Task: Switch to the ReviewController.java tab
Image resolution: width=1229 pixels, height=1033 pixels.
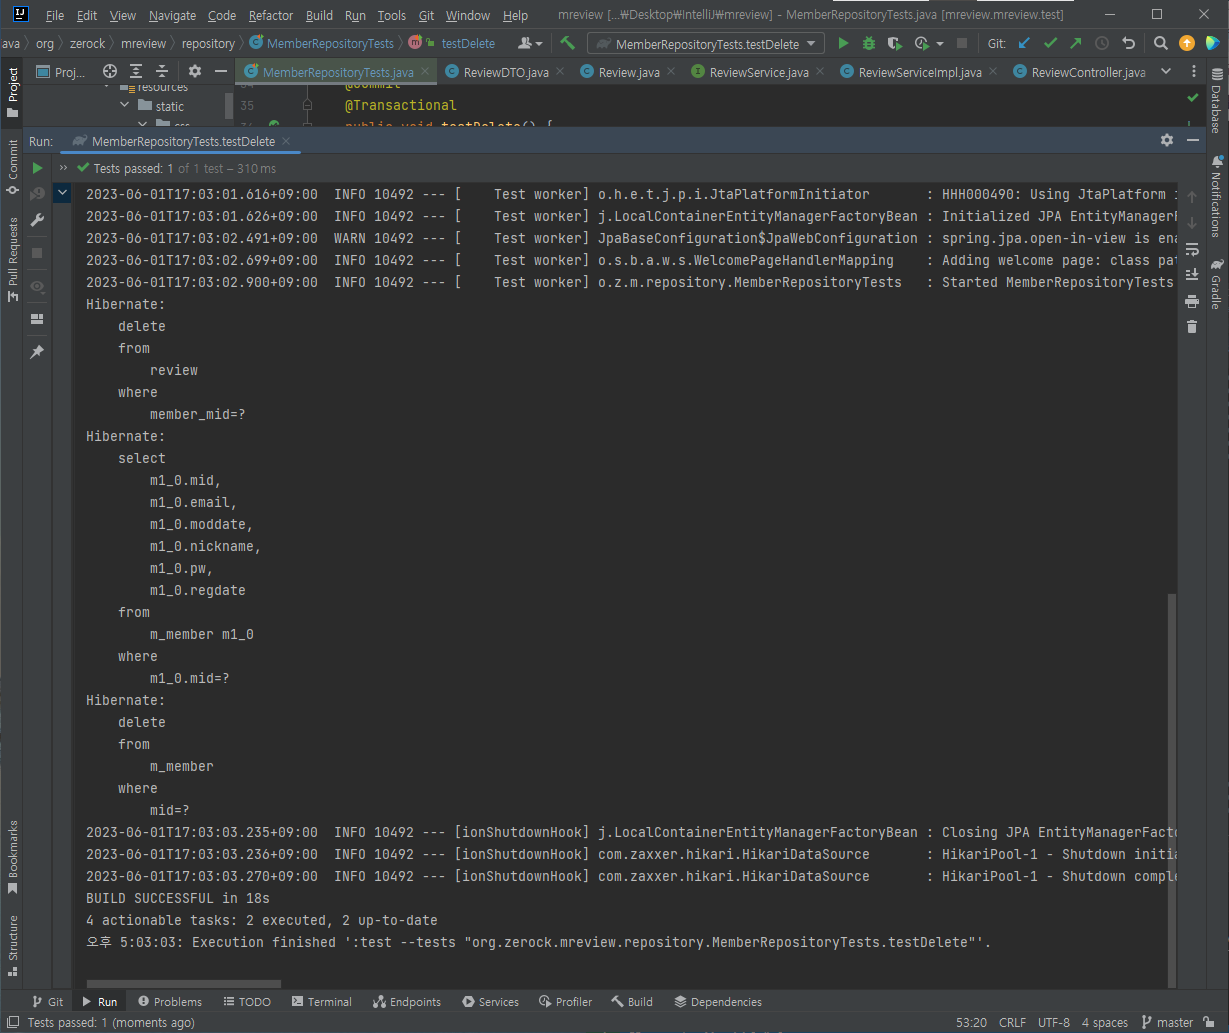Action: [1078, 72]
